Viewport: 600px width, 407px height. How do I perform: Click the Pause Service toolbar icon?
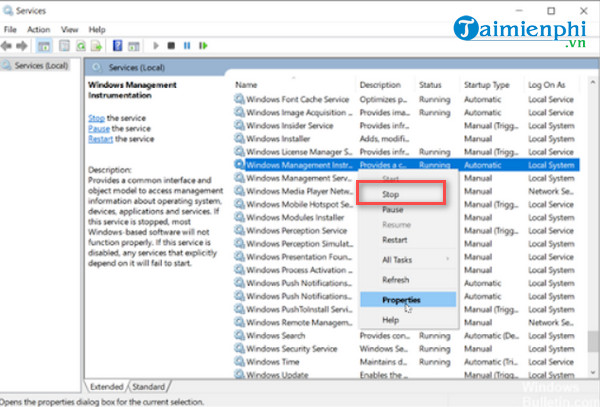tap(187, 46)
